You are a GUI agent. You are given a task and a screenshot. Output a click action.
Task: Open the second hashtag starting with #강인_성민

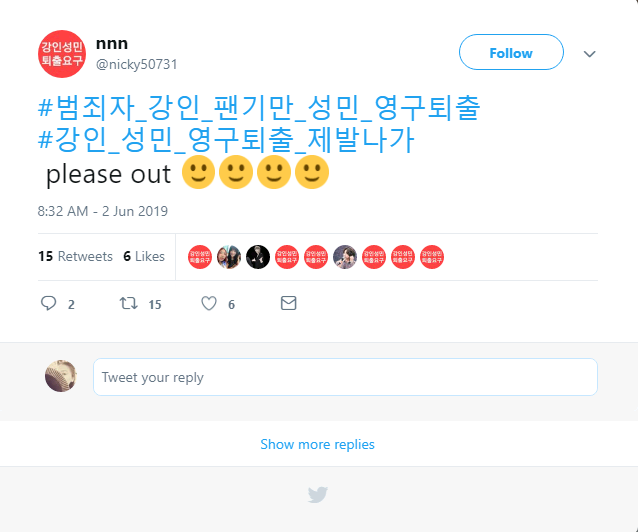pyautogui.click(x=225, y=140)
